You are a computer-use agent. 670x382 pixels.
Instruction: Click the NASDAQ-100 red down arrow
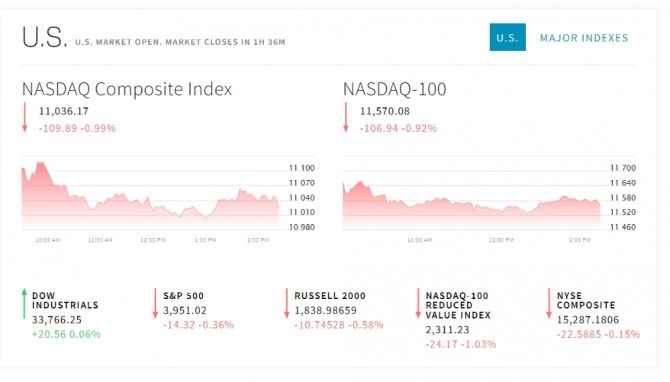point(346,117)
